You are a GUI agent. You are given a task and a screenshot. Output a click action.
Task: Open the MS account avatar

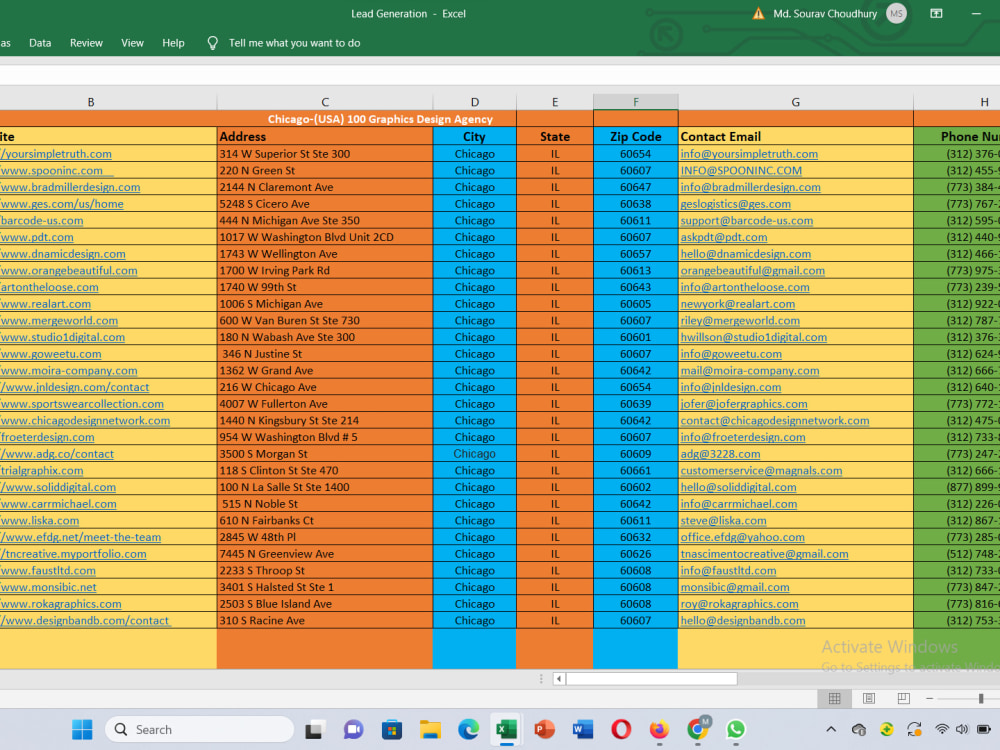click(x=896, y=13)
